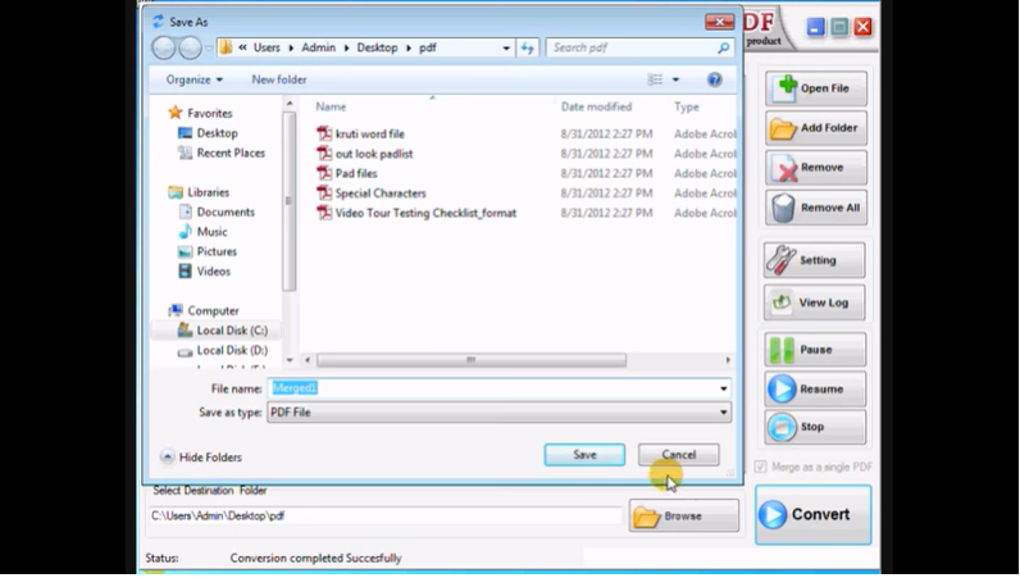1020x578 pixels.
Task: Open the Organize menu
Action: [x=190, y=79]
